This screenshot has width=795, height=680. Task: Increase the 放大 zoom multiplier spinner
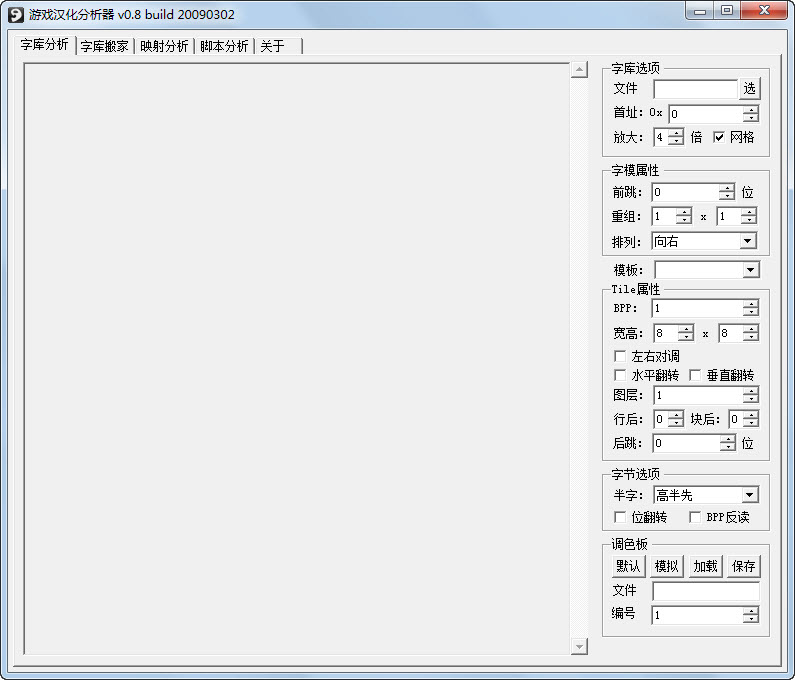[x=677, y=132]
